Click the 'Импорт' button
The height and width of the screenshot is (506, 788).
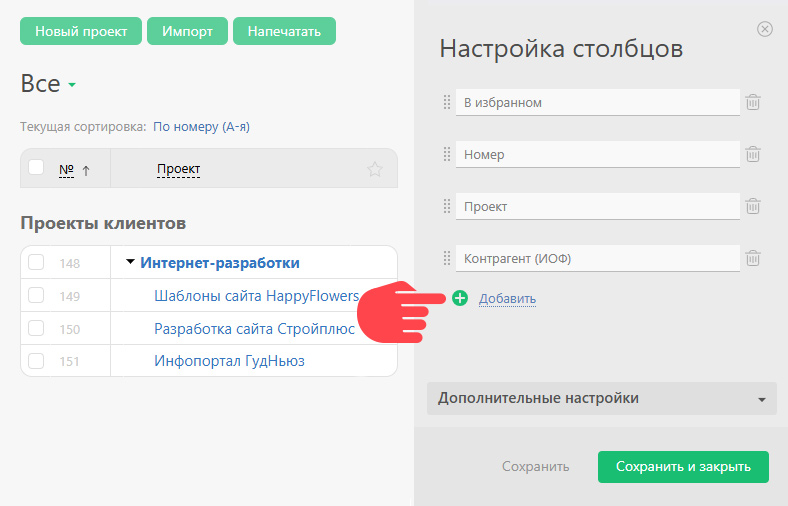[x=187, y=31]
